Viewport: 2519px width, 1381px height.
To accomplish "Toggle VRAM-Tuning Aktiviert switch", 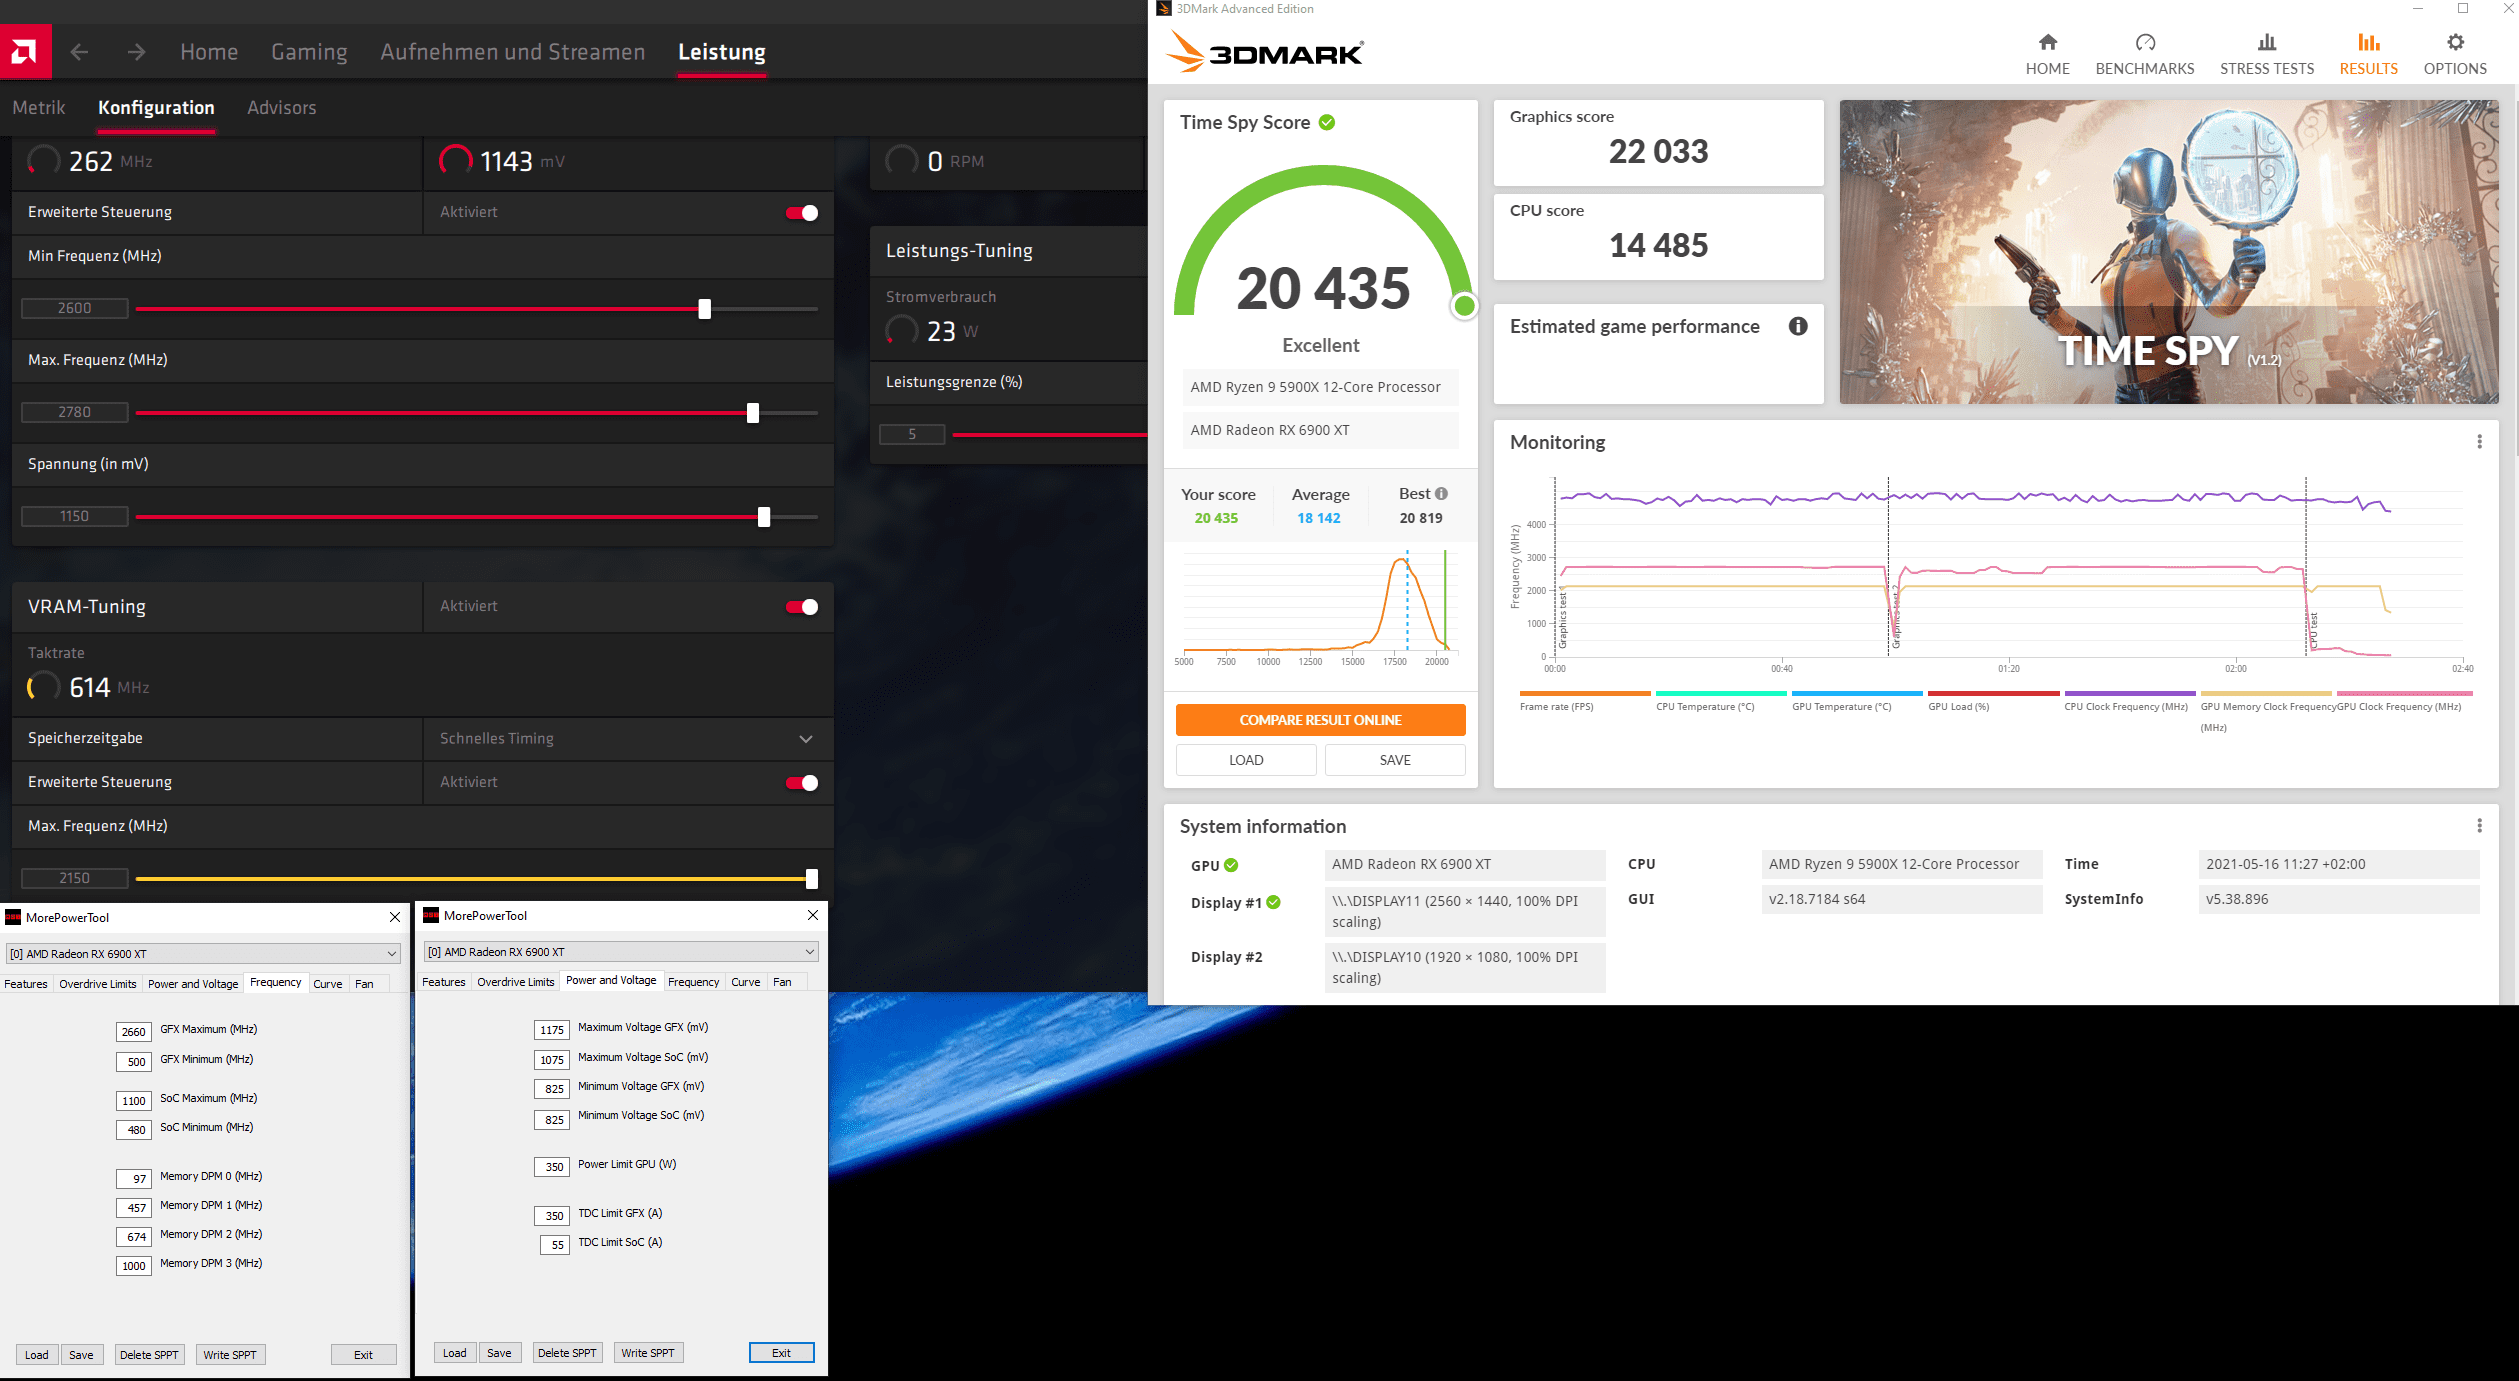I will 802,606.
